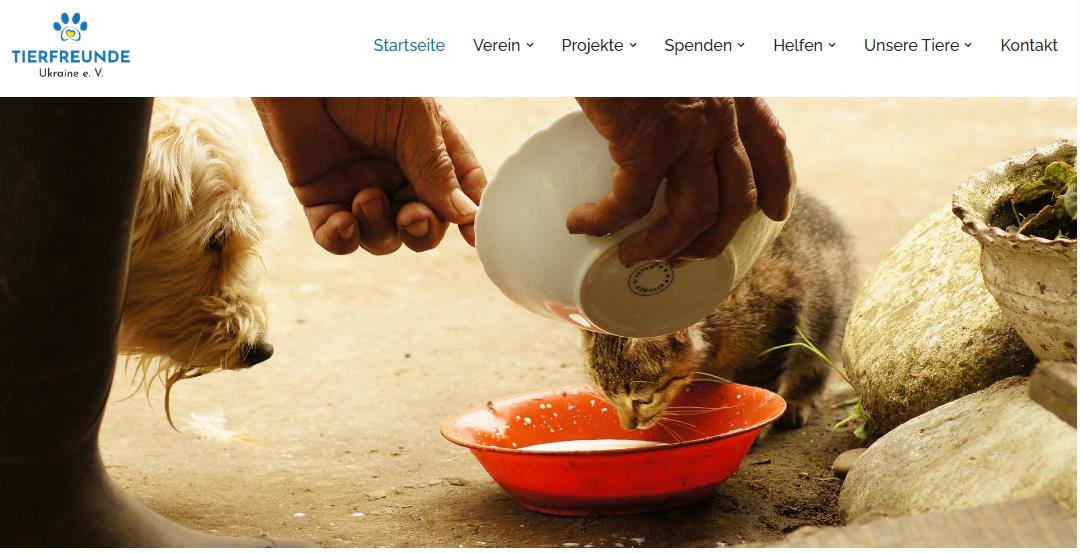The height and width of the screenshot is (554, 1080).
Task: Click the paw print logo icon
Action: click(x=70, y=27)
